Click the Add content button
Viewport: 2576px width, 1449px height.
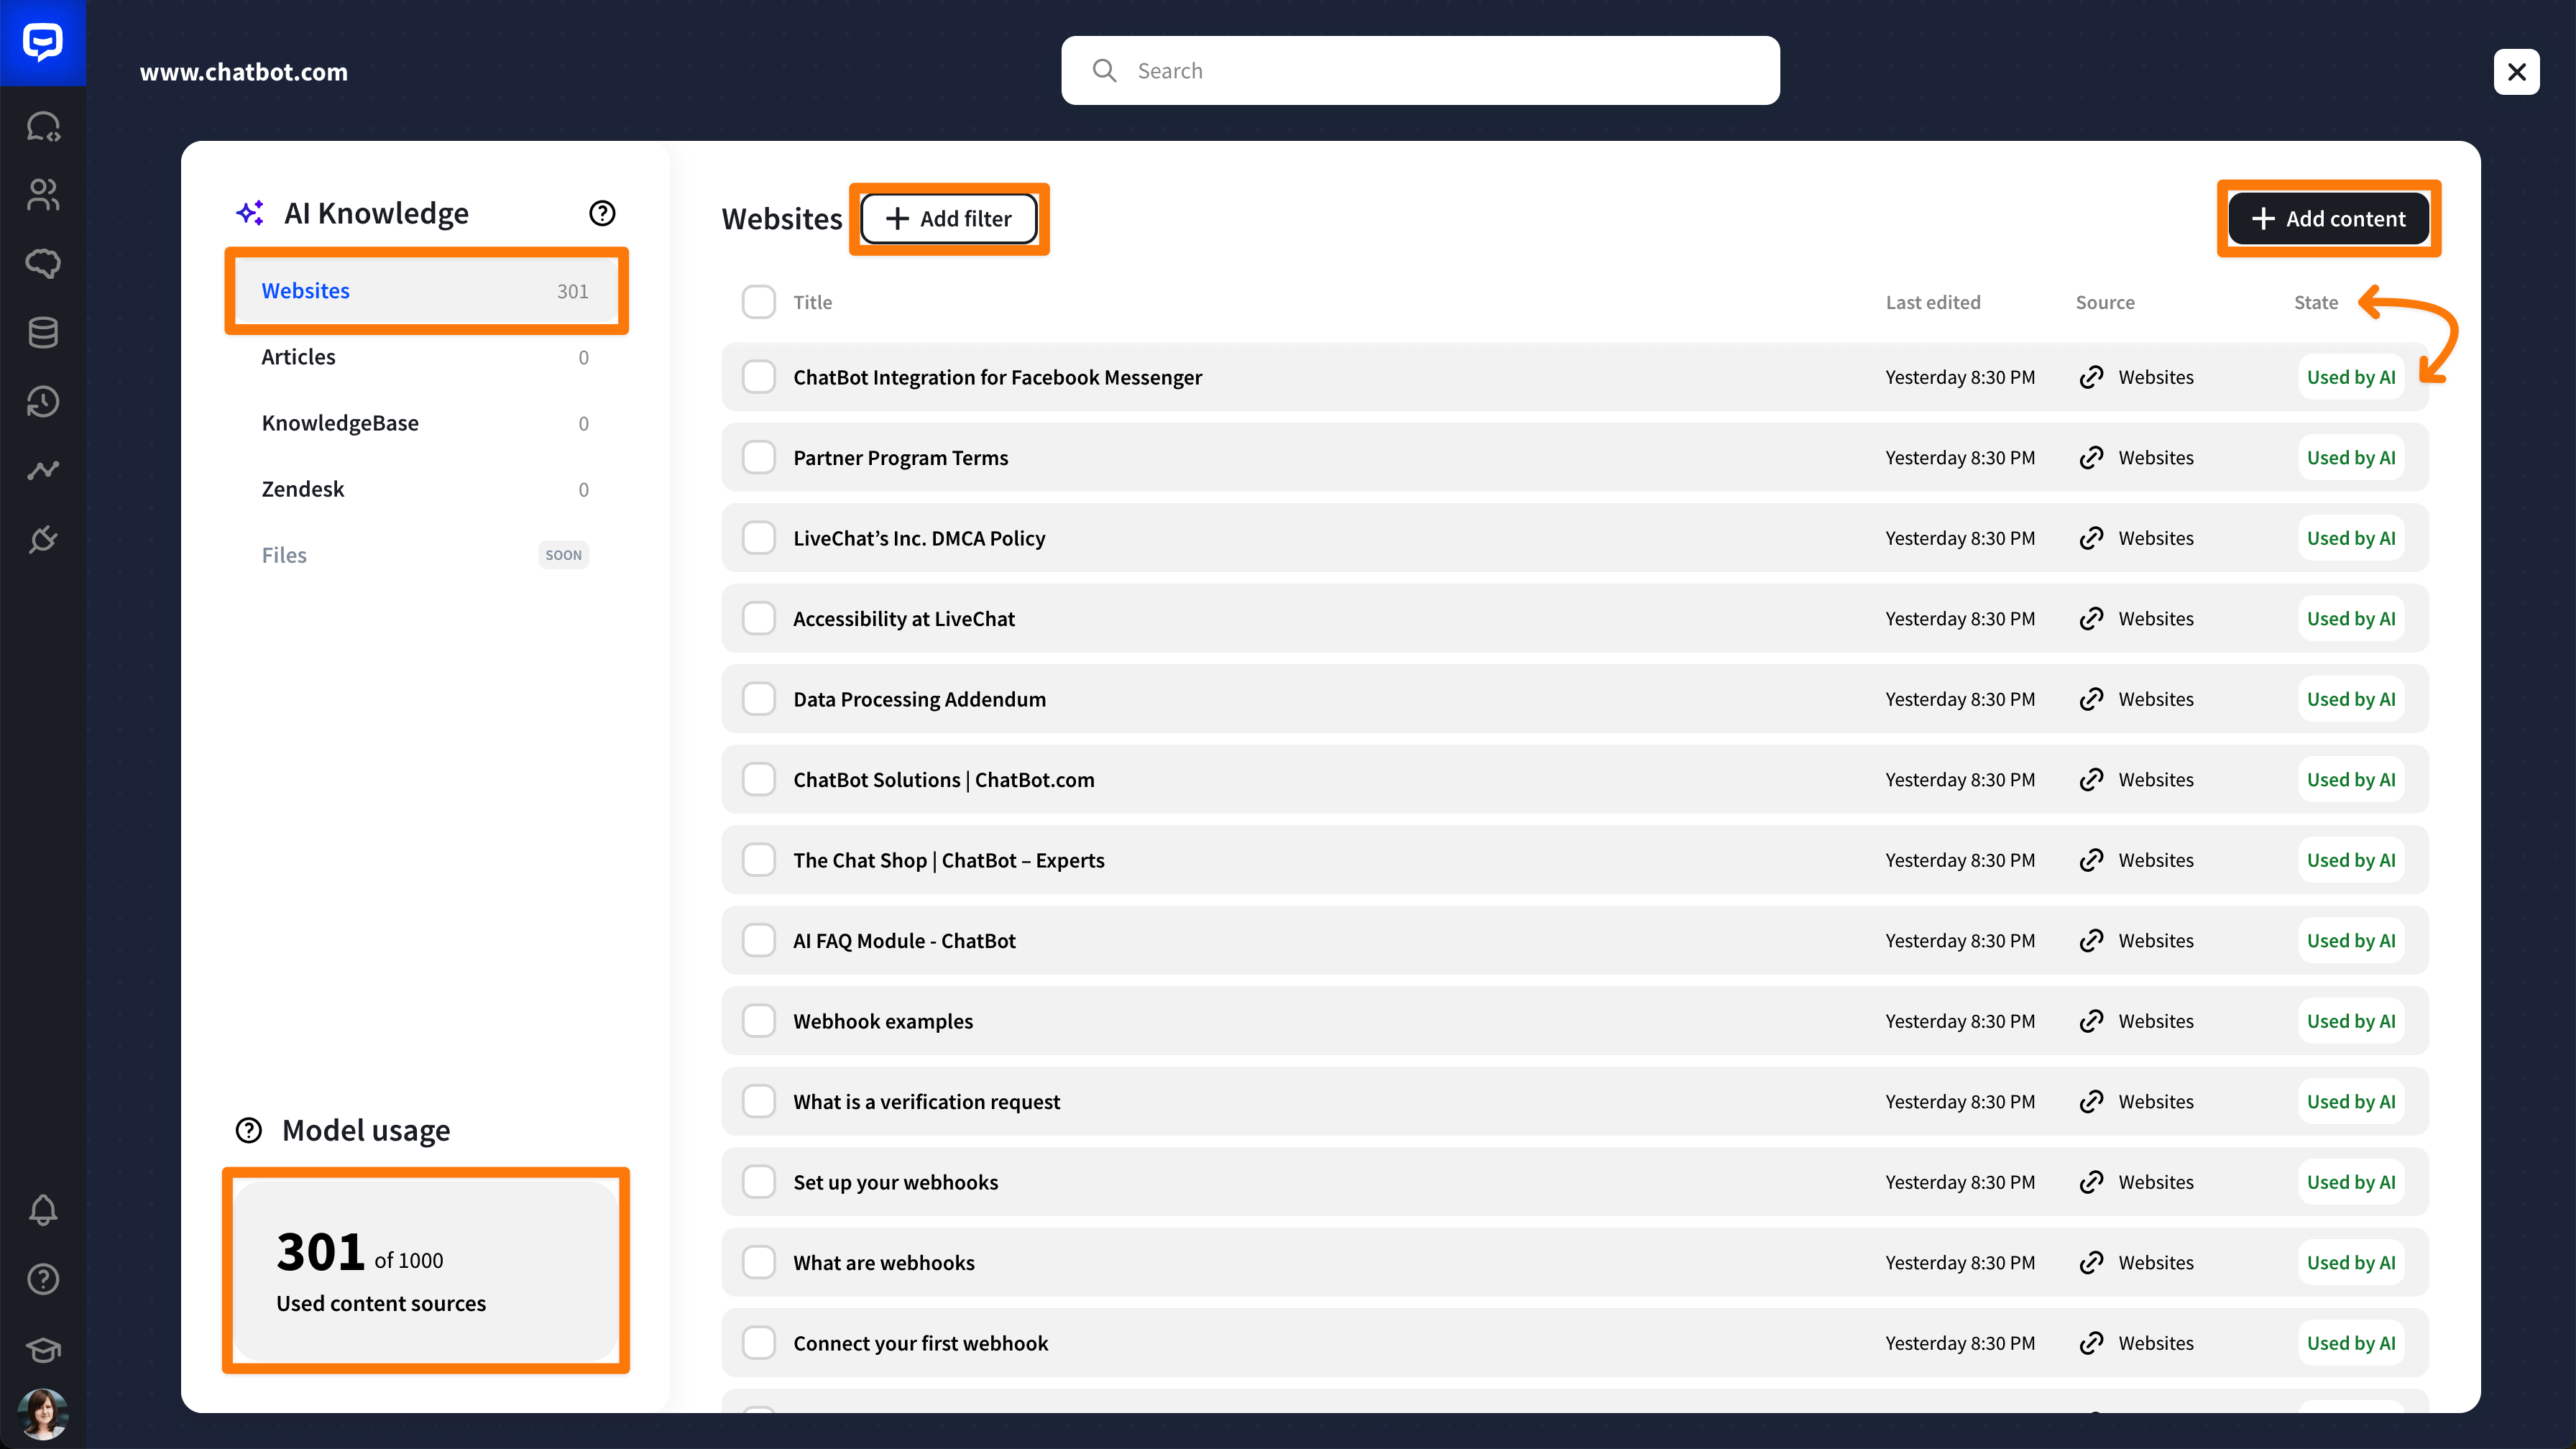coord(2329,219)
